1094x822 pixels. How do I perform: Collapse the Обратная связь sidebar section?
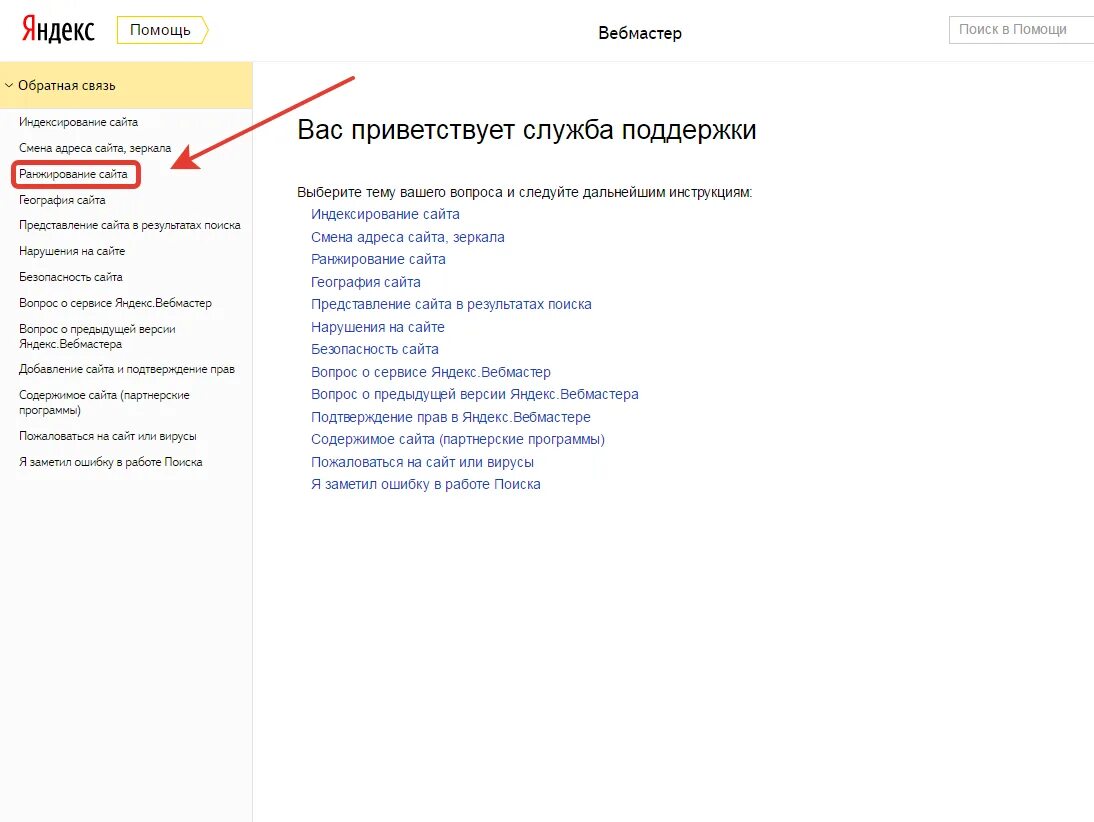tap(126, 85)
